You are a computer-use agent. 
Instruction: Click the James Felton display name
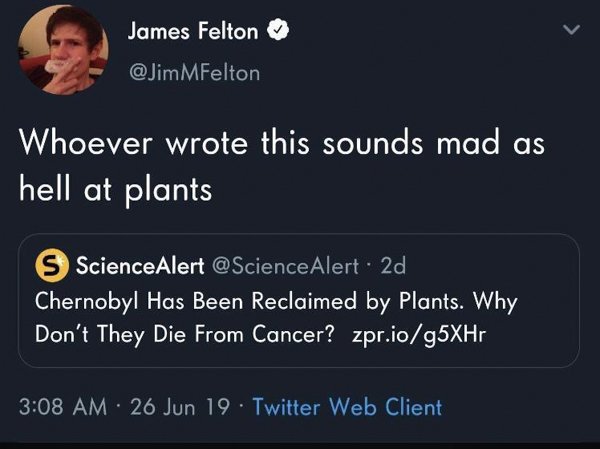193,31
